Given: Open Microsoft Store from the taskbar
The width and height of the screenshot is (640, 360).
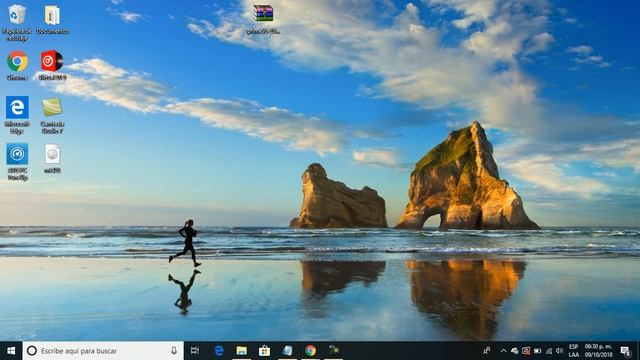Looking at the screenshot, I should click(x=264, y=351).
